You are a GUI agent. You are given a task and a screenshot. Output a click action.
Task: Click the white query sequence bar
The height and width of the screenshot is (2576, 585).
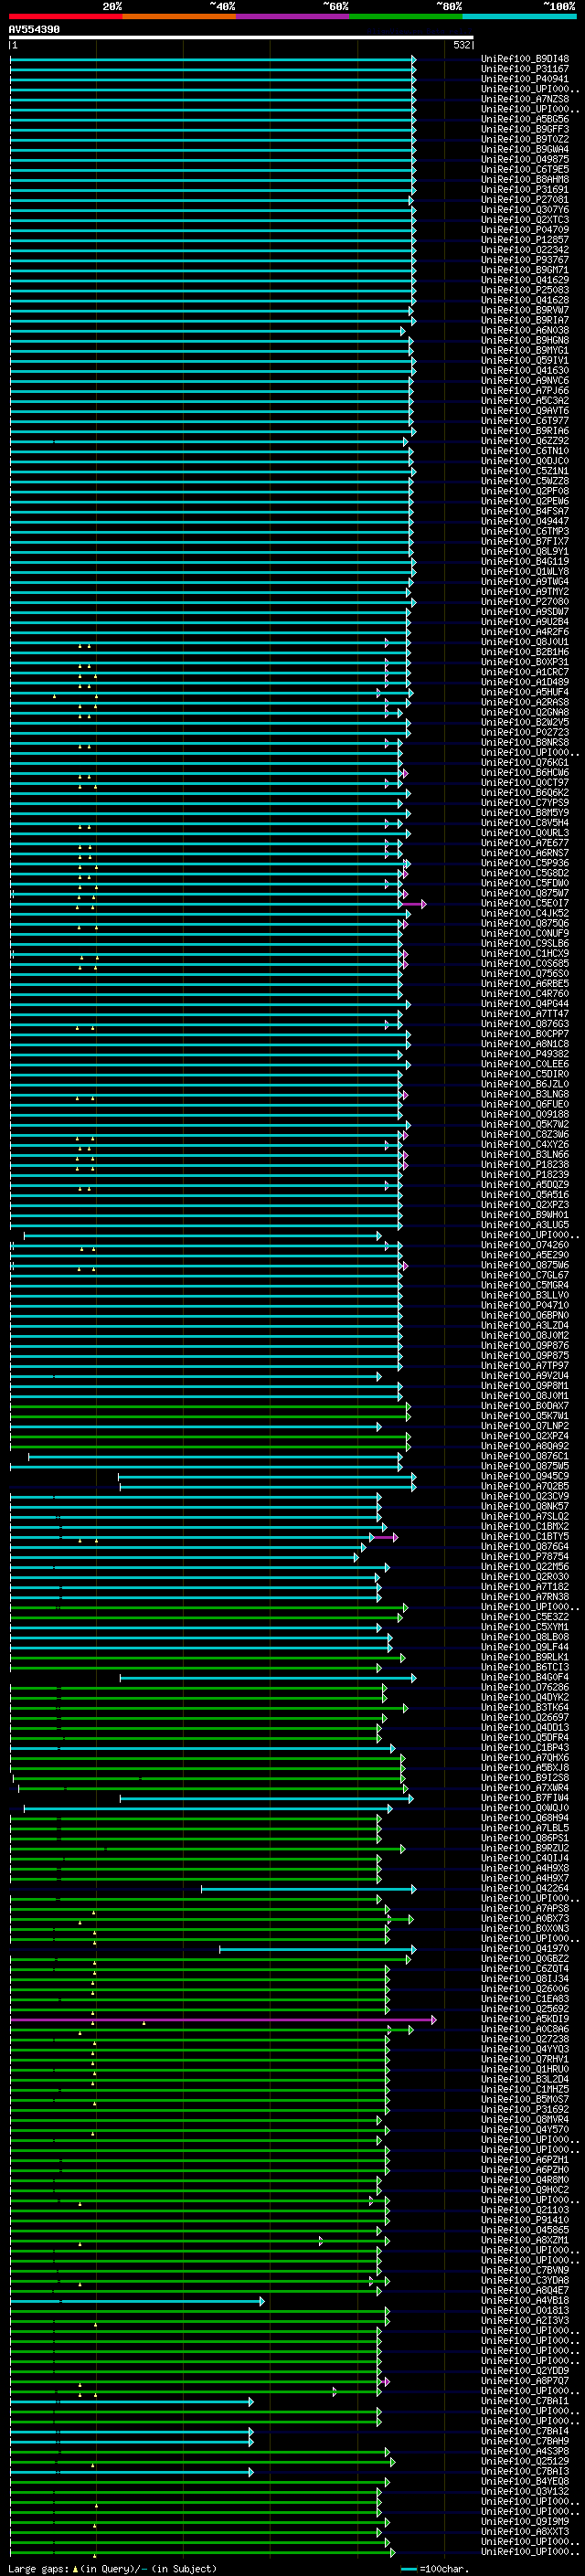point(241,37)
